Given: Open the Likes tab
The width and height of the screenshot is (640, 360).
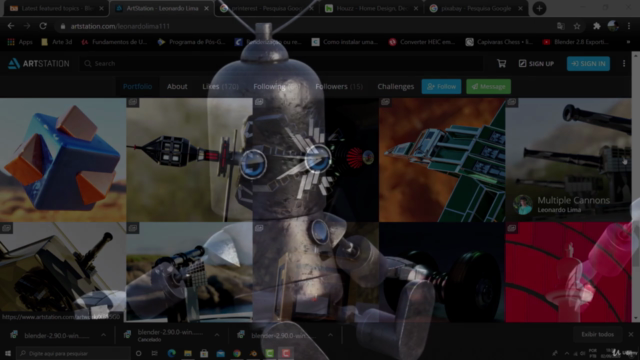Looking at the screenshot, I should pyautogui.click(x=220, y=87).
